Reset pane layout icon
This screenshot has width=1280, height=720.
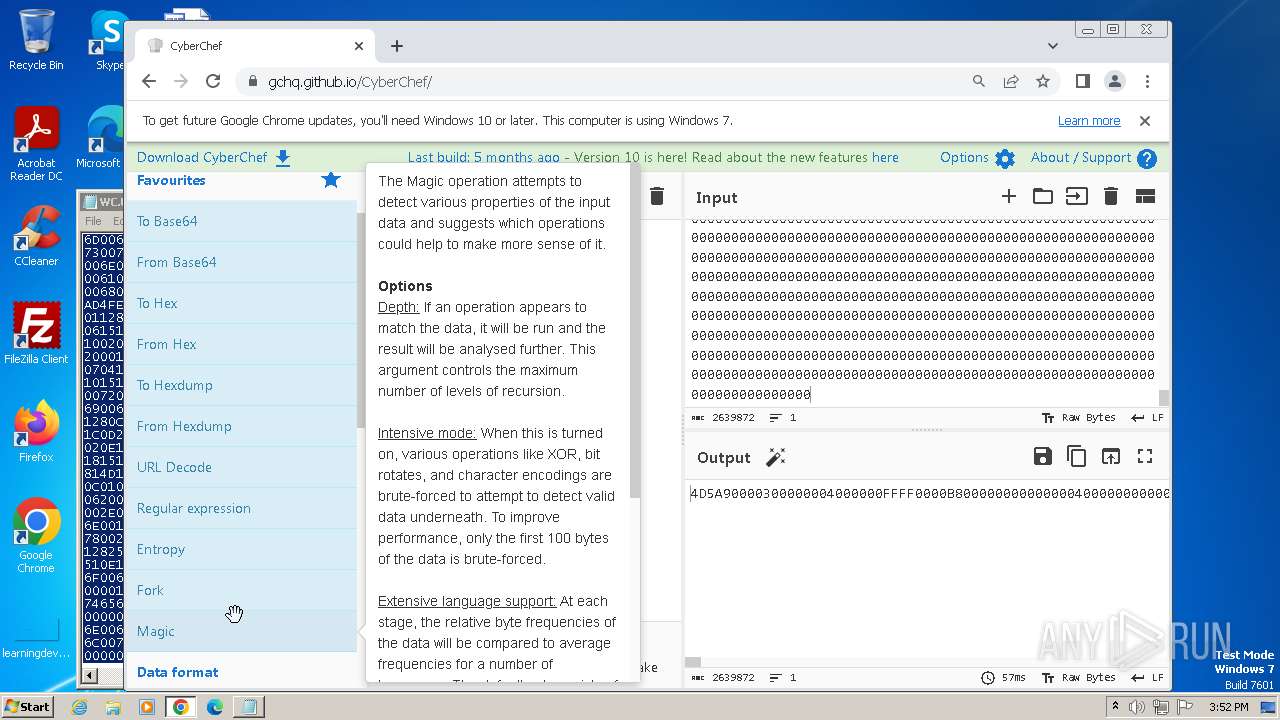pyautogui.click(x=1145, y=197)
